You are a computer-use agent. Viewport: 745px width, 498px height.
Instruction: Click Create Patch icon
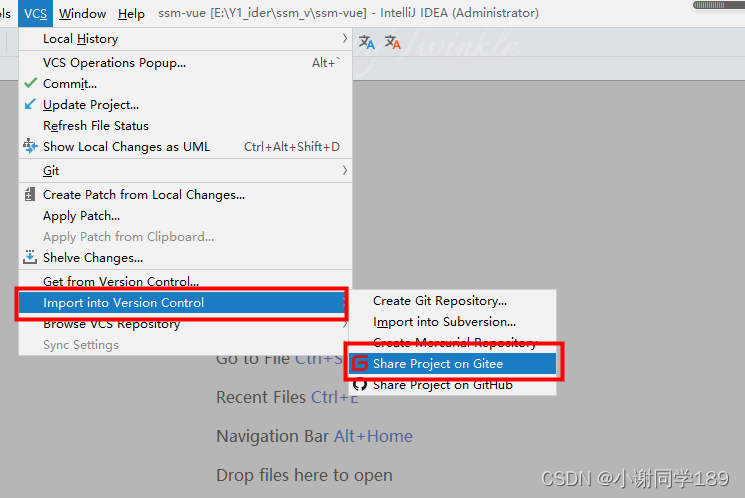point(29,194)
